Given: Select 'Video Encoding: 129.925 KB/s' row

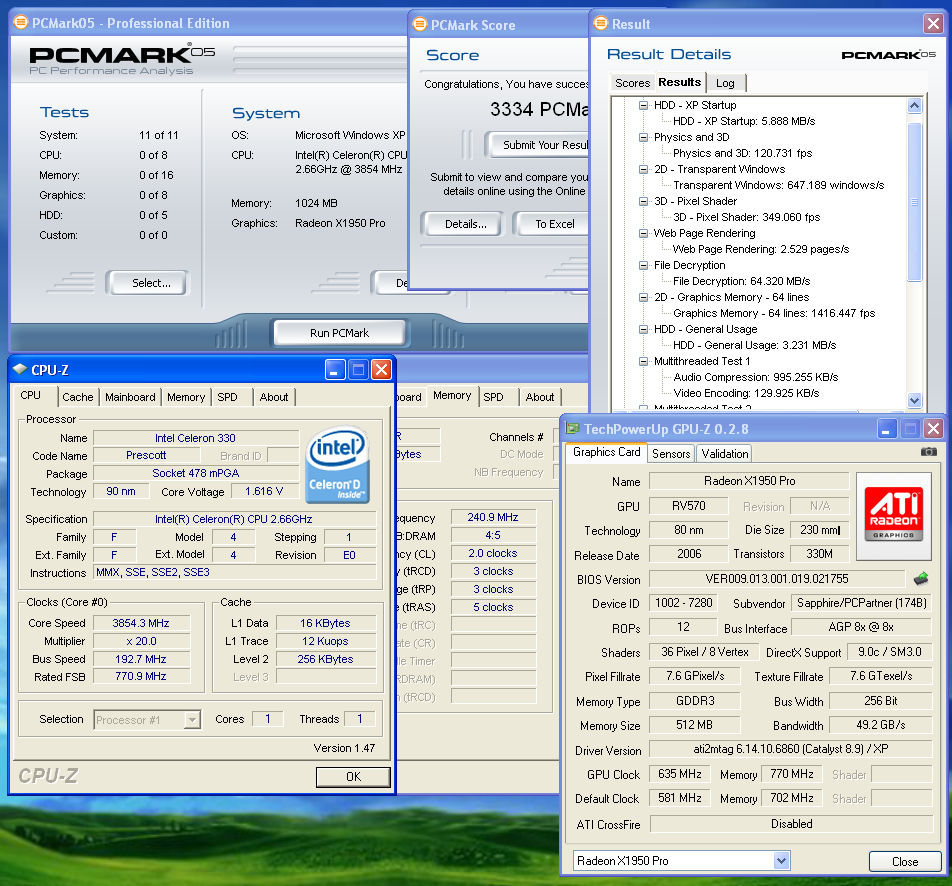Looking at the screenshot, I should 746,394.
